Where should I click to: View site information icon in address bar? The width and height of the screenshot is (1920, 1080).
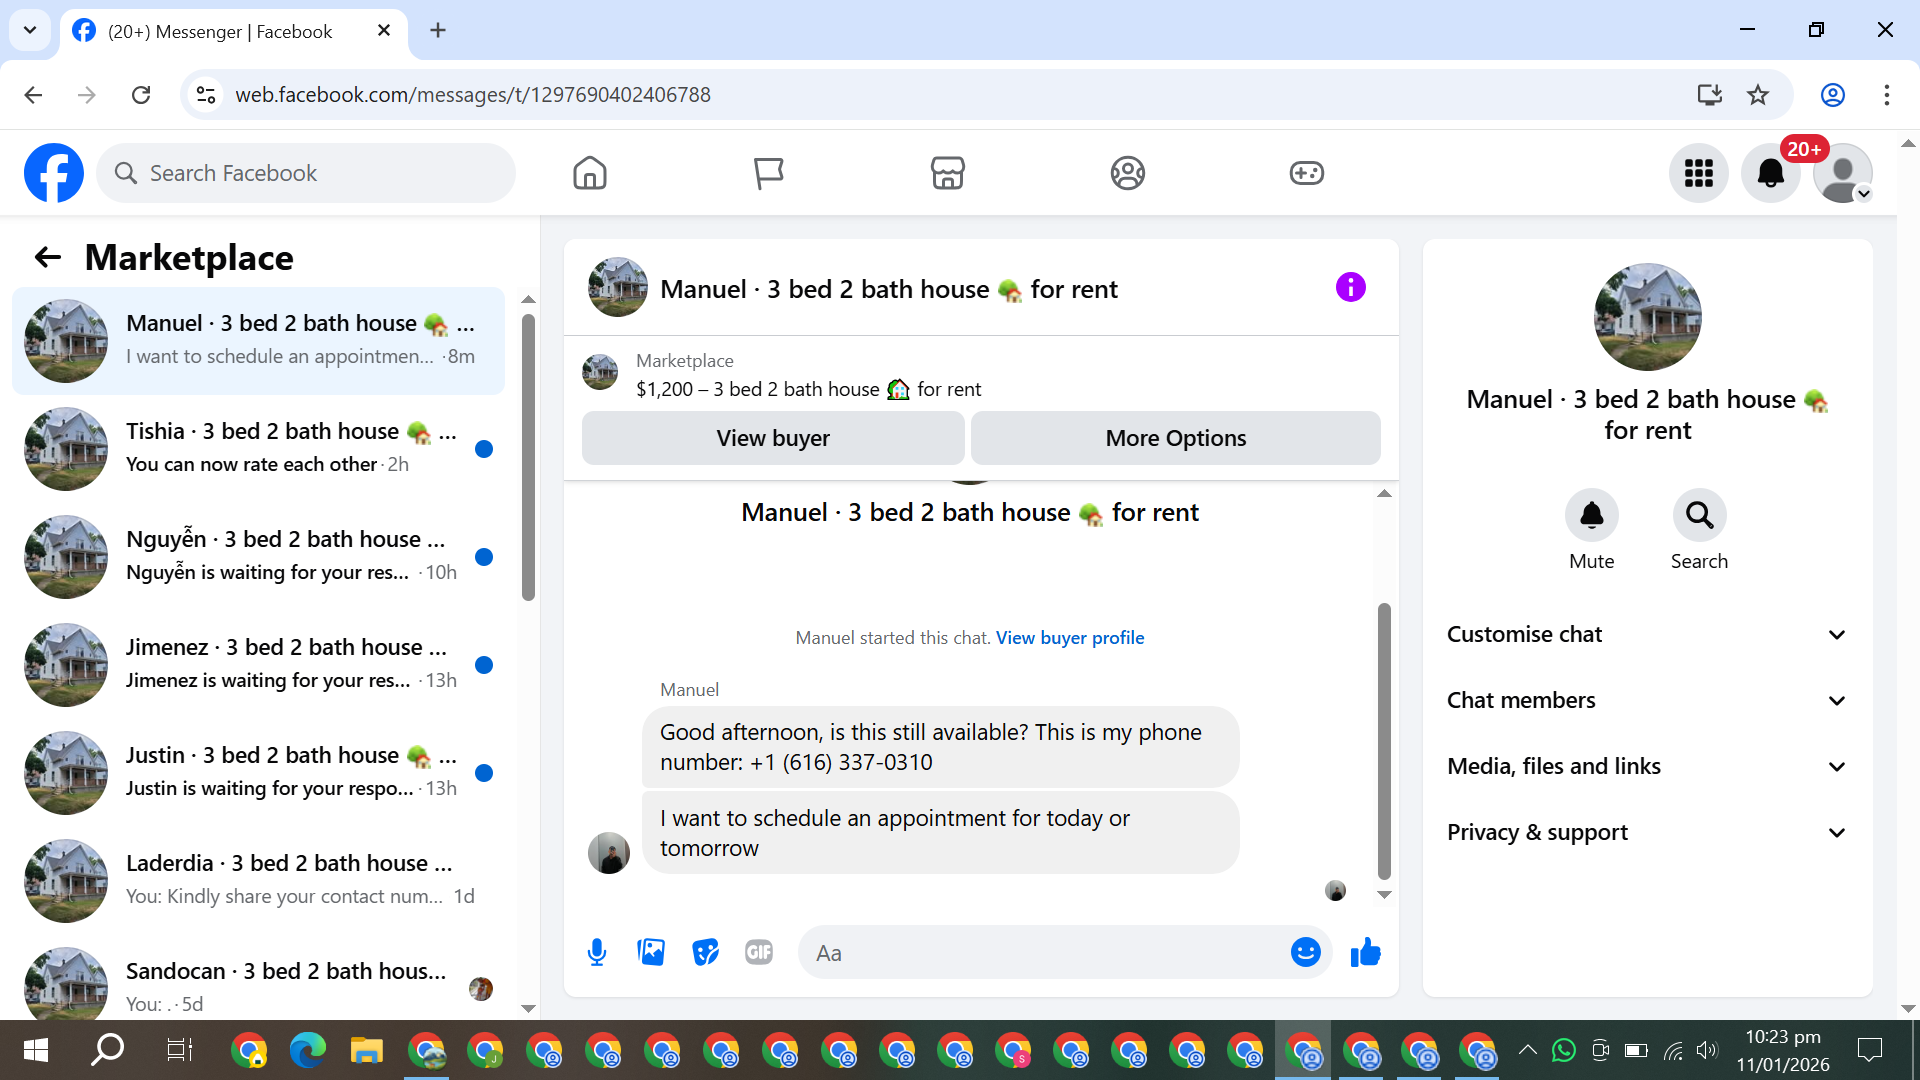click(x=206, y=95)
